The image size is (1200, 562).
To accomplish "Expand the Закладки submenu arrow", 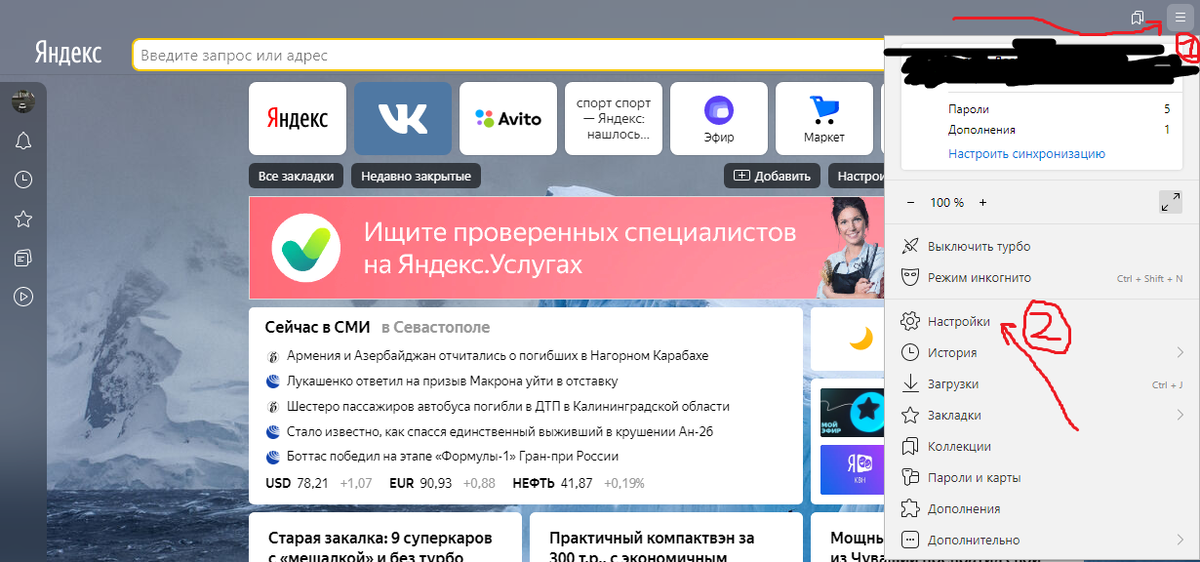I will [x=1180, y=415].
